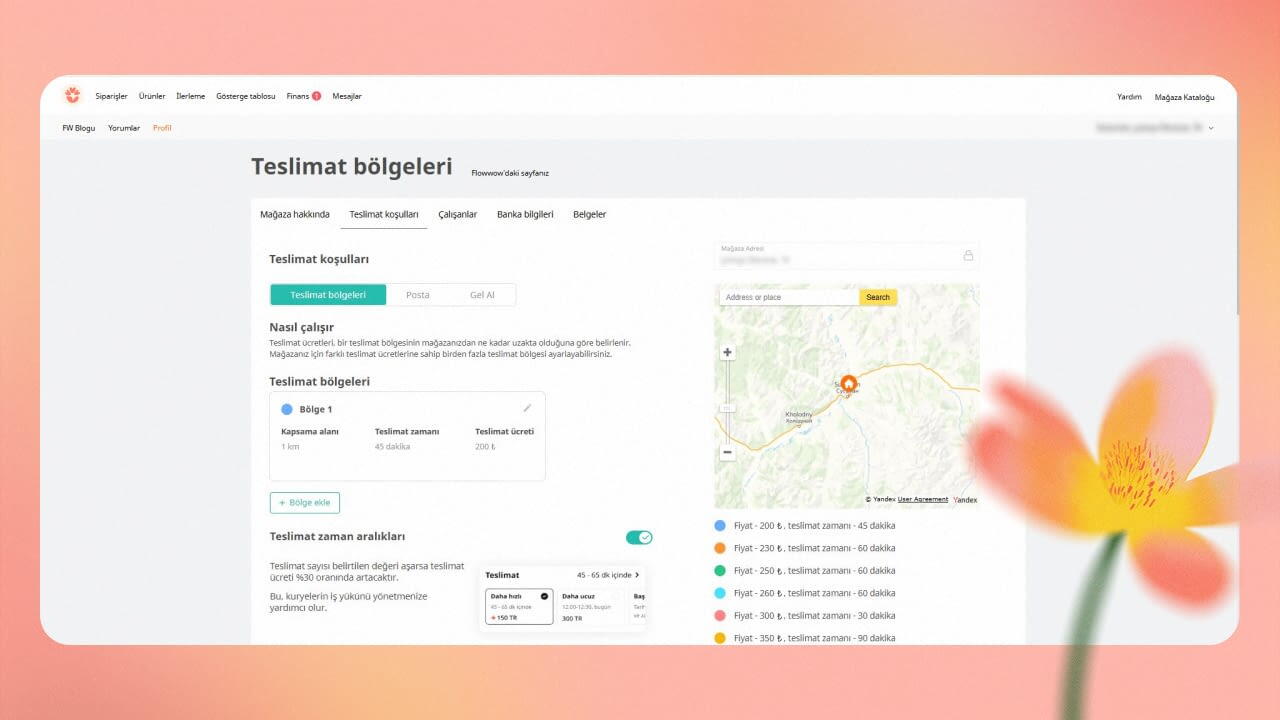Screen dimensions: 1280x720
Task: Select the Daha hızlı delivery card
Action: (x=519, y=606)
